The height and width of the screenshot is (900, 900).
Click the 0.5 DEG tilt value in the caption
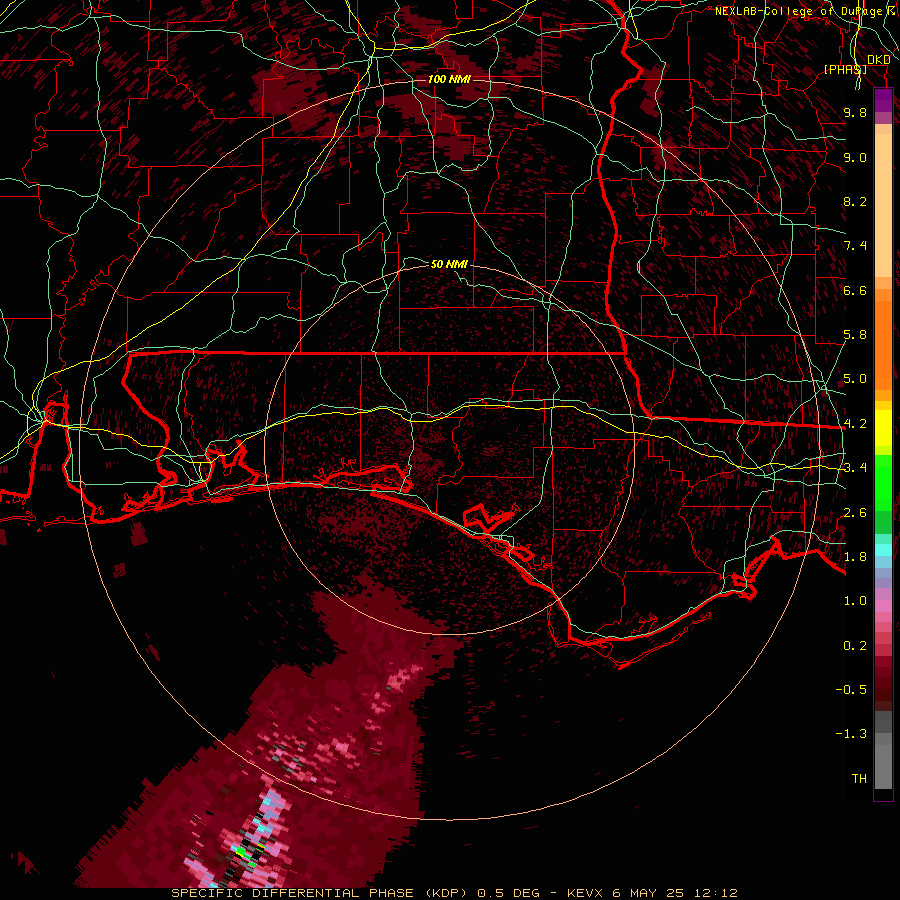[509, 893]
